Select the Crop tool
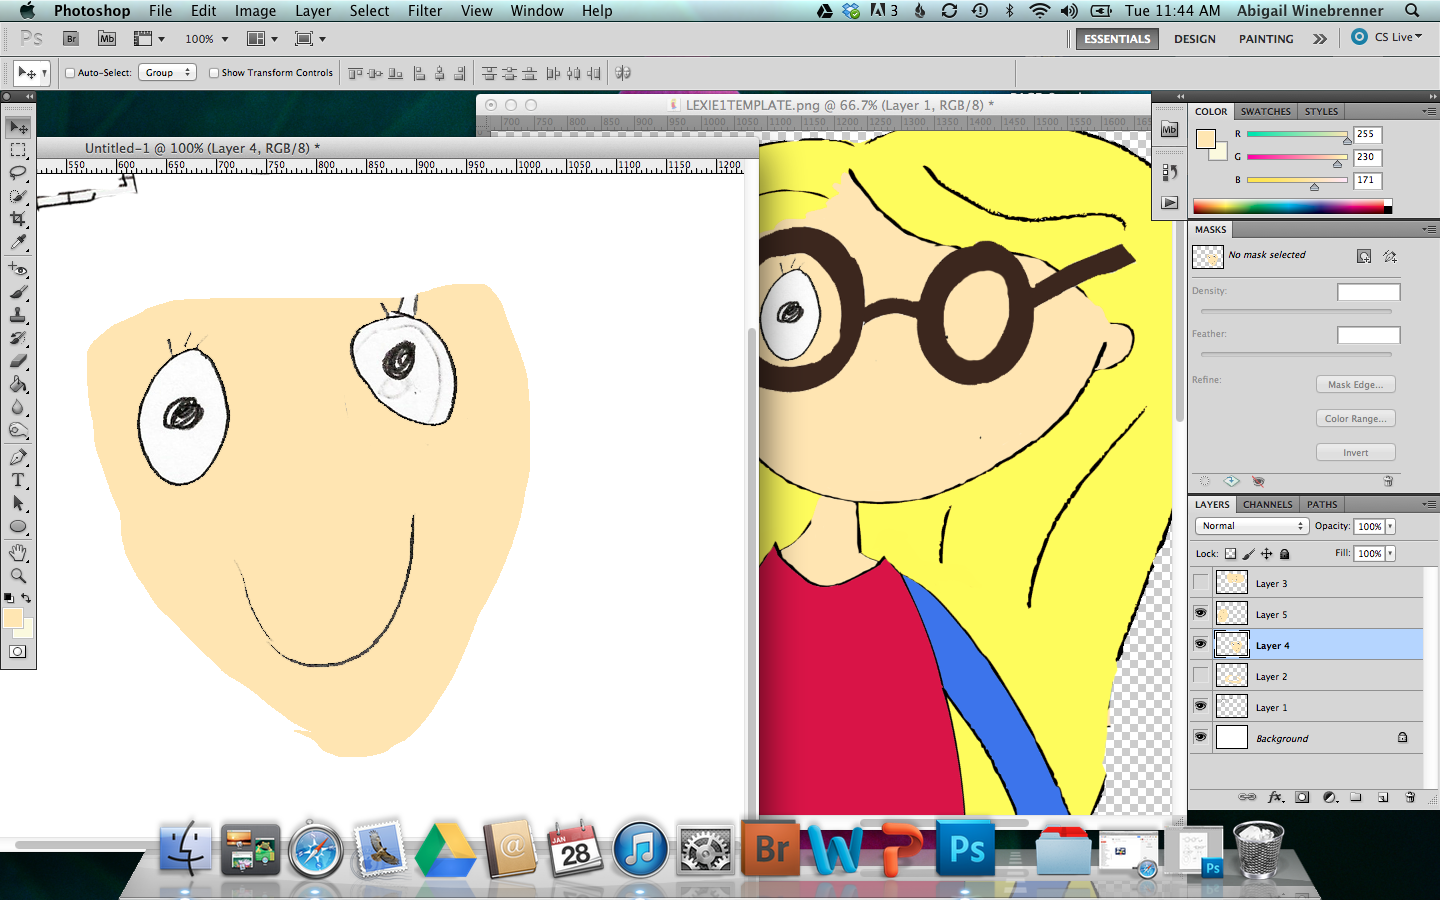The width and height of the screenshot is (1440, 900). click(x=18, y=219)
